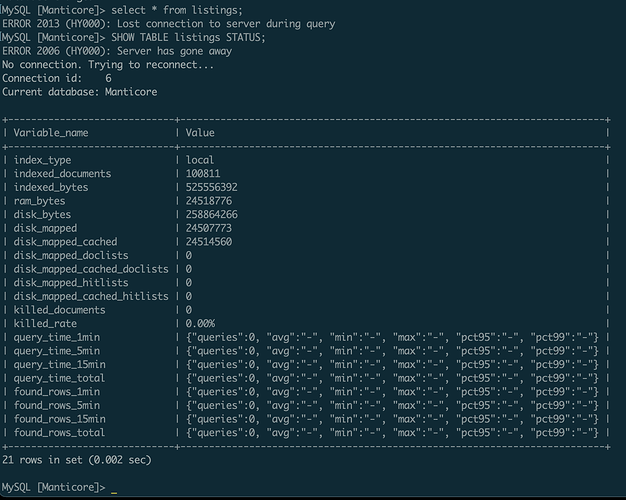
Task: Click the 'Current database: Manticore' line
Action: (x=79, y=92)
